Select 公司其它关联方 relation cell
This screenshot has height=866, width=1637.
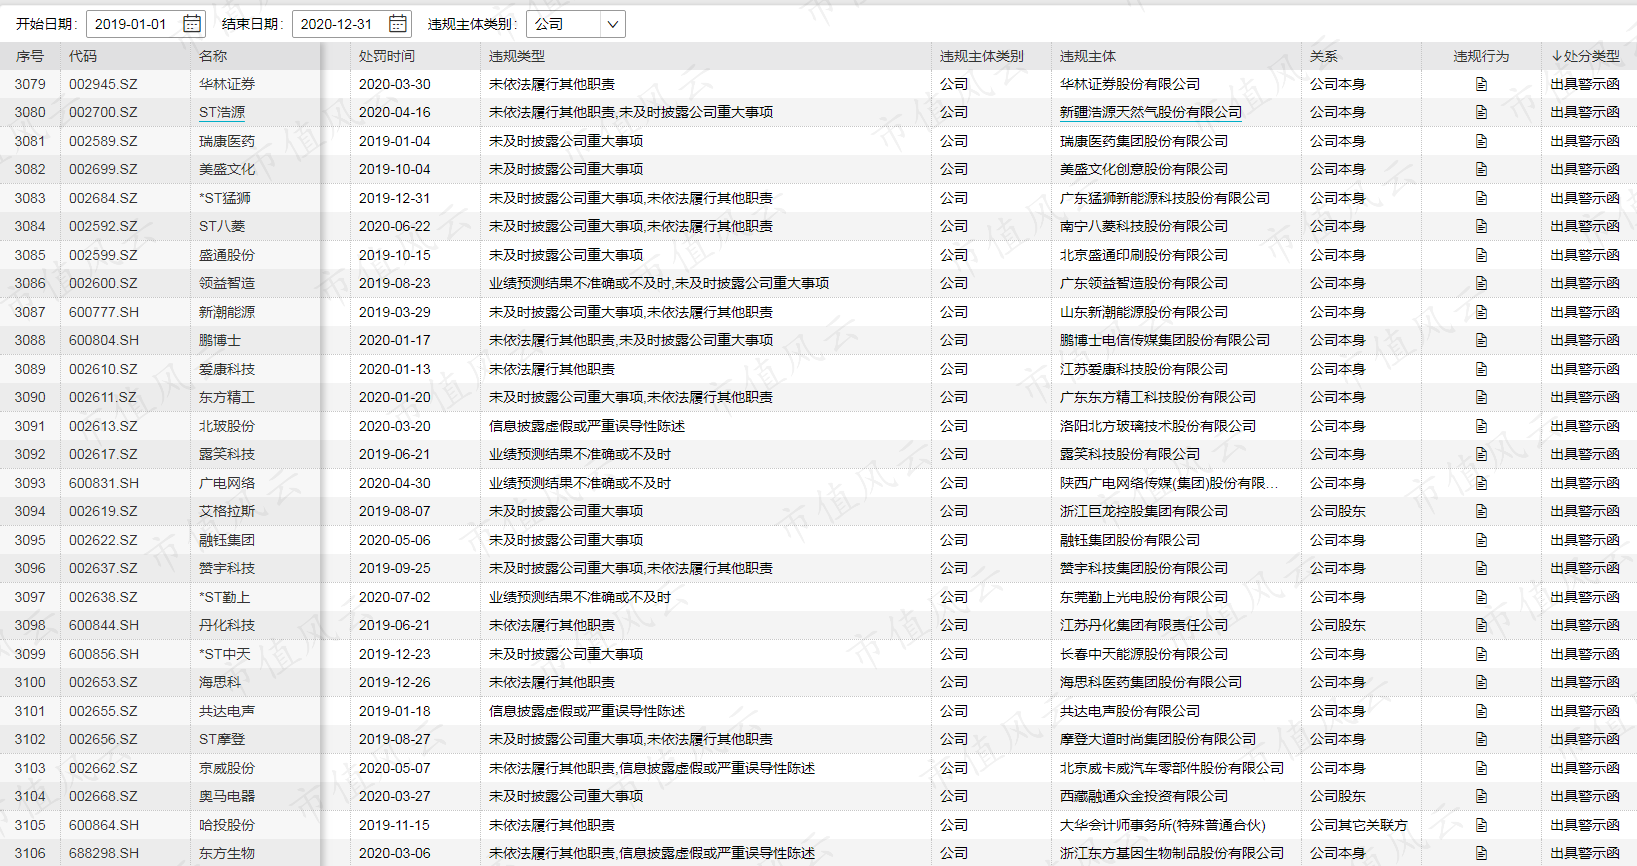click(x=1359, y=825)
